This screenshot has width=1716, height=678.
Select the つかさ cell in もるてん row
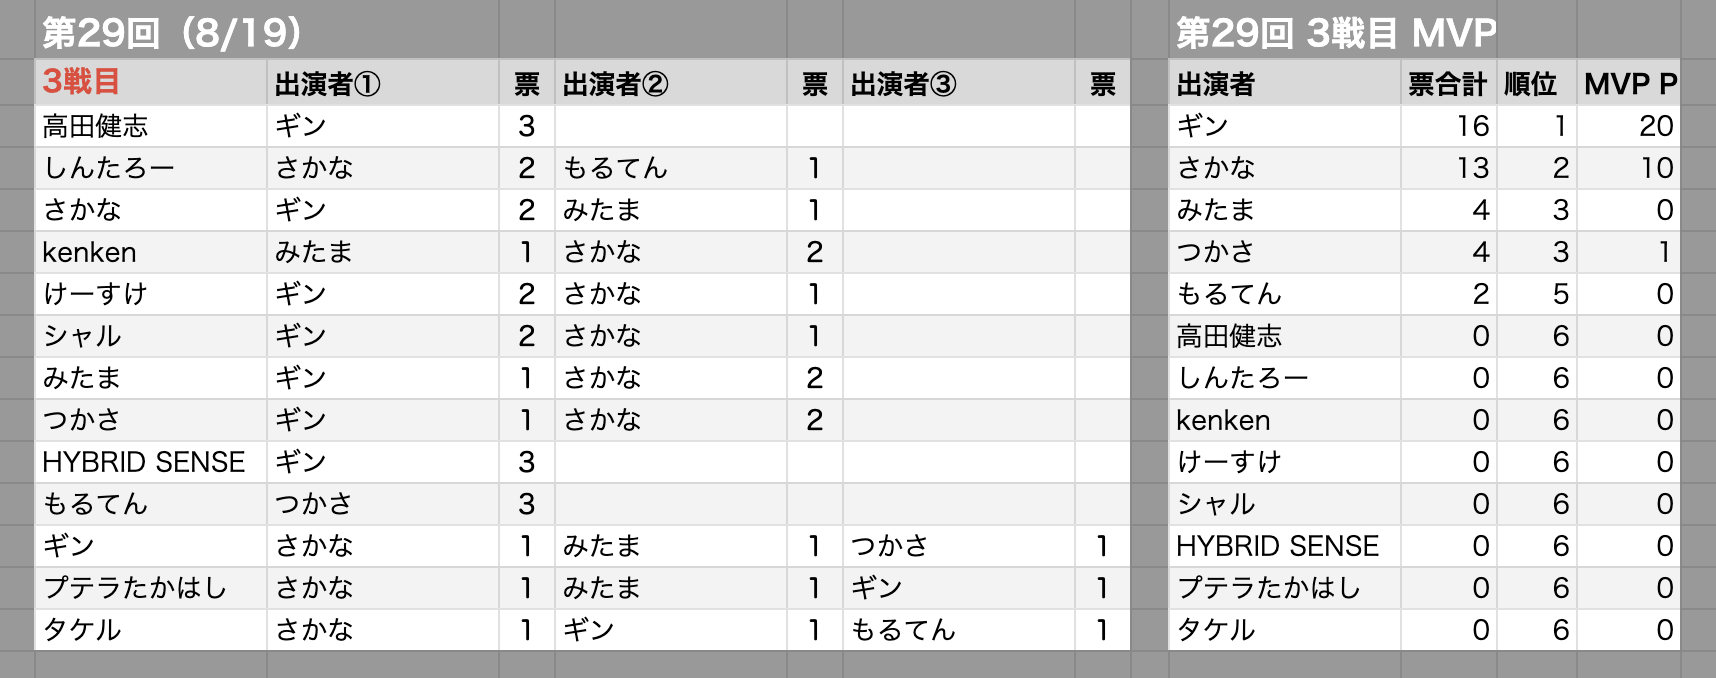click(x=383, y=504)
